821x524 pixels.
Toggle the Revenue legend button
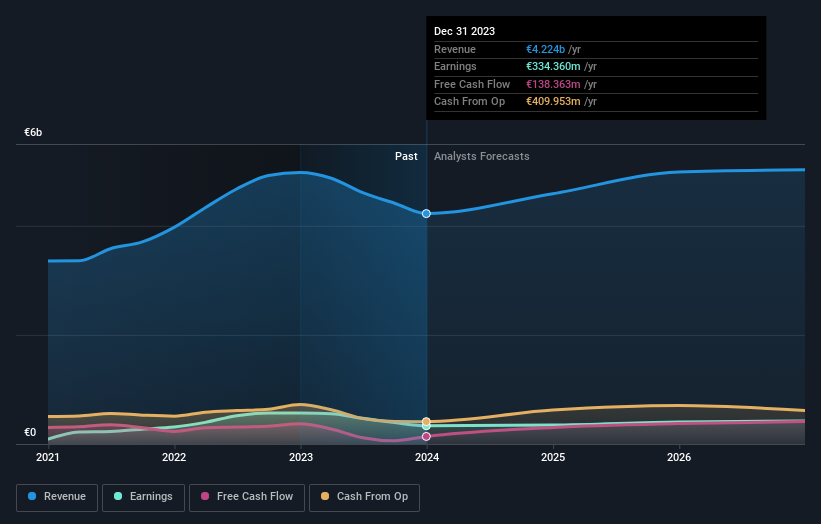click(x=57, y=497)
